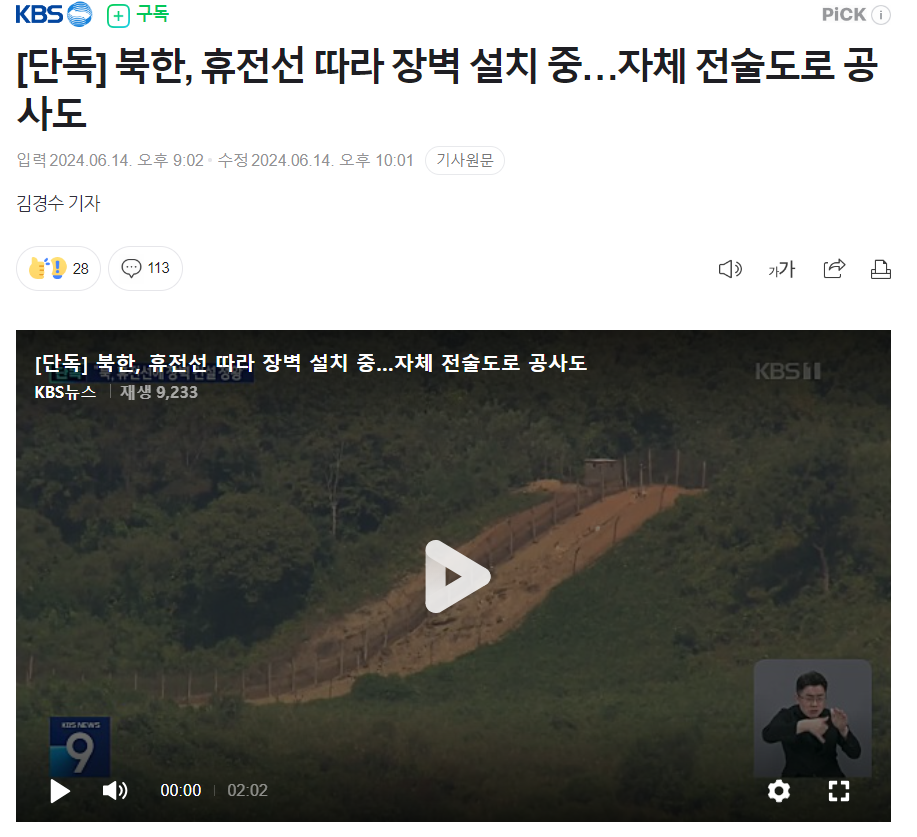This screenshot has width=917, height=837.
Task: Start playback with bottom-left play control
Action: point(60,791)
